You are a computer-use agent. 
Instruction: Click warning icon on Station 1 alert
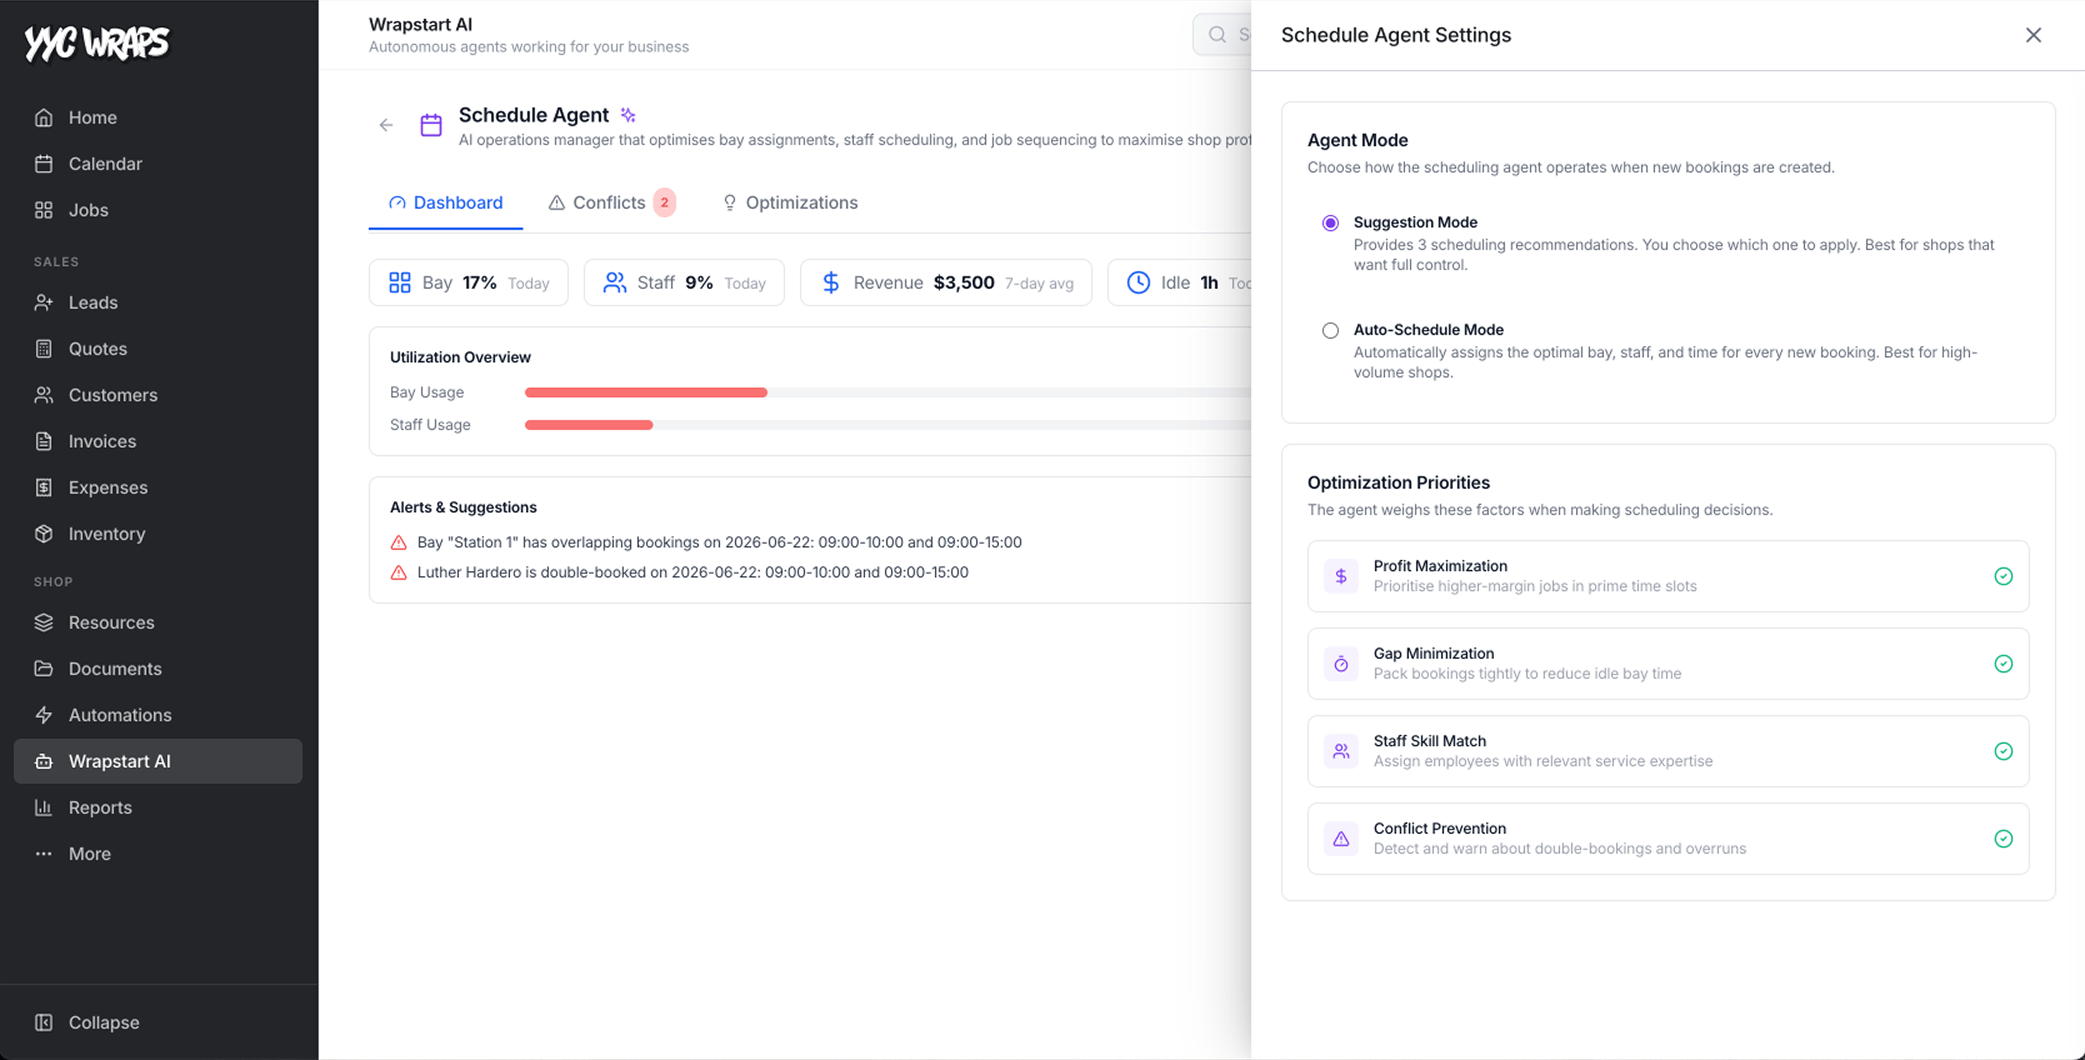coord(398,542)
